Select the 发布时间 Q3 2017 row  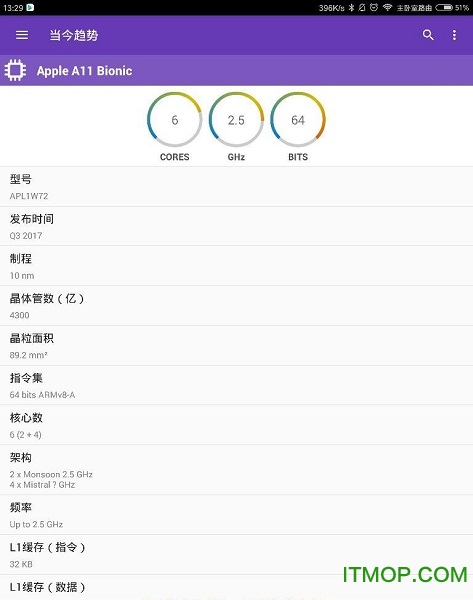coord(236,227)
